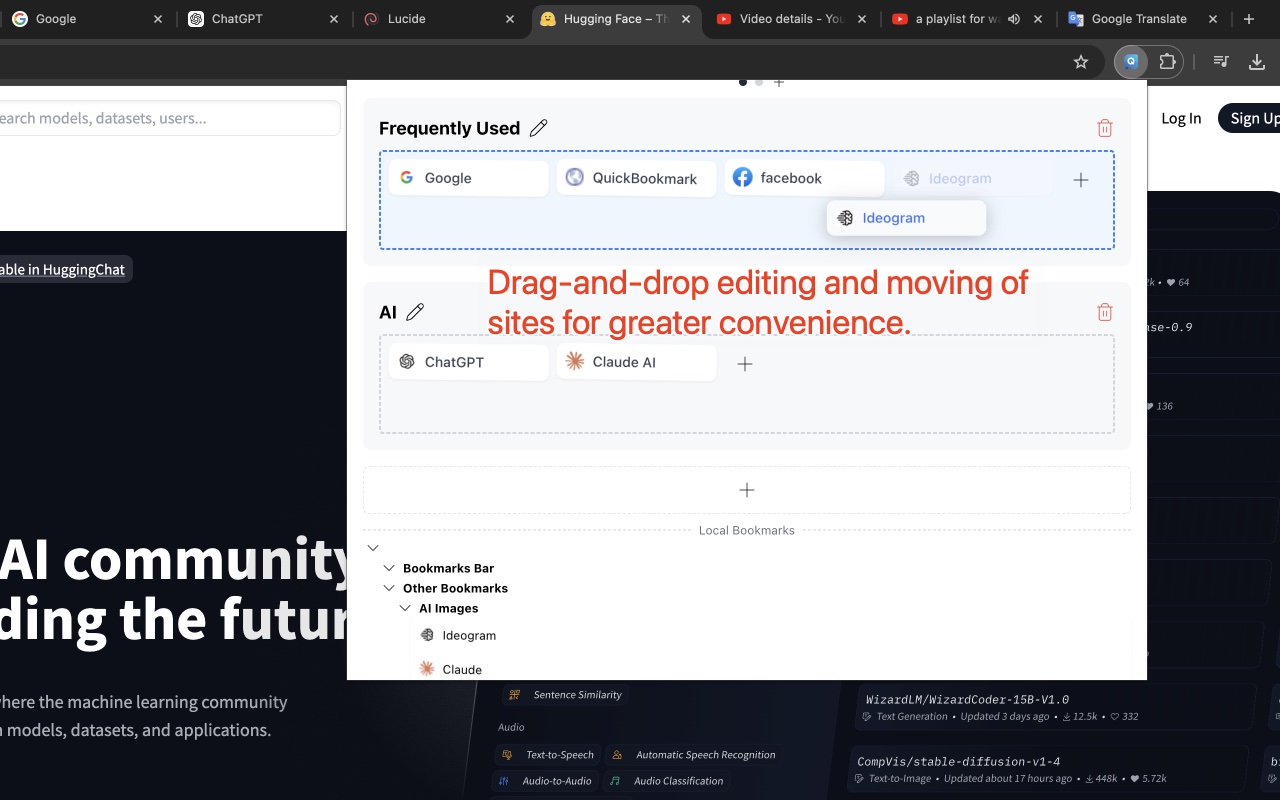Open the media playback controls icon

point(1220,61)
